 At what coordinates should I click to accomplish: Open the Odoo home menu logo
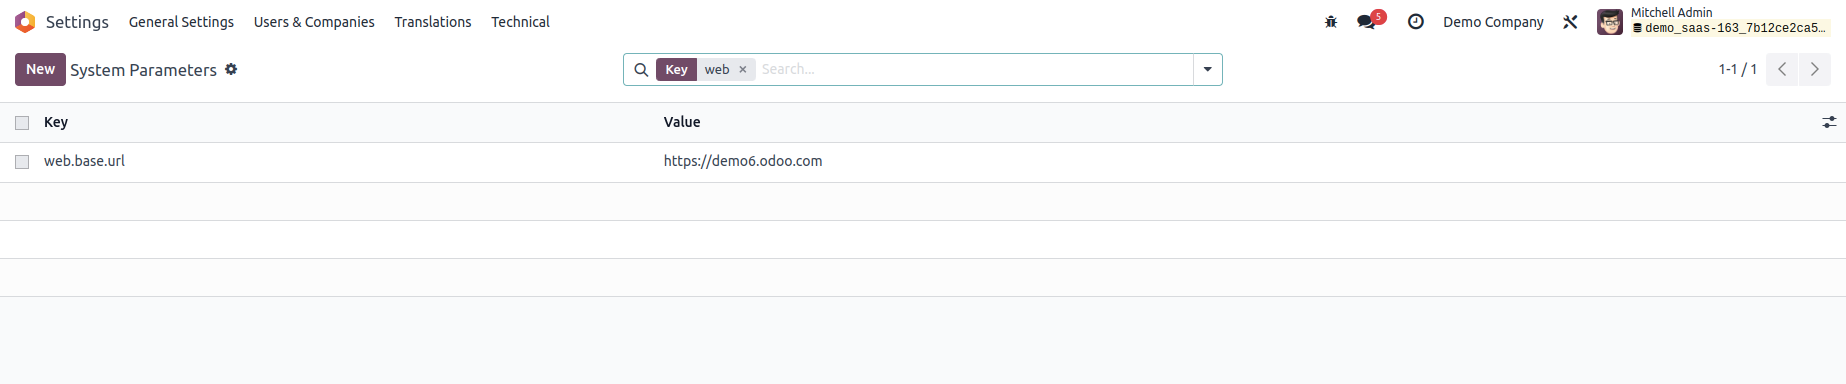click(25, 22)
